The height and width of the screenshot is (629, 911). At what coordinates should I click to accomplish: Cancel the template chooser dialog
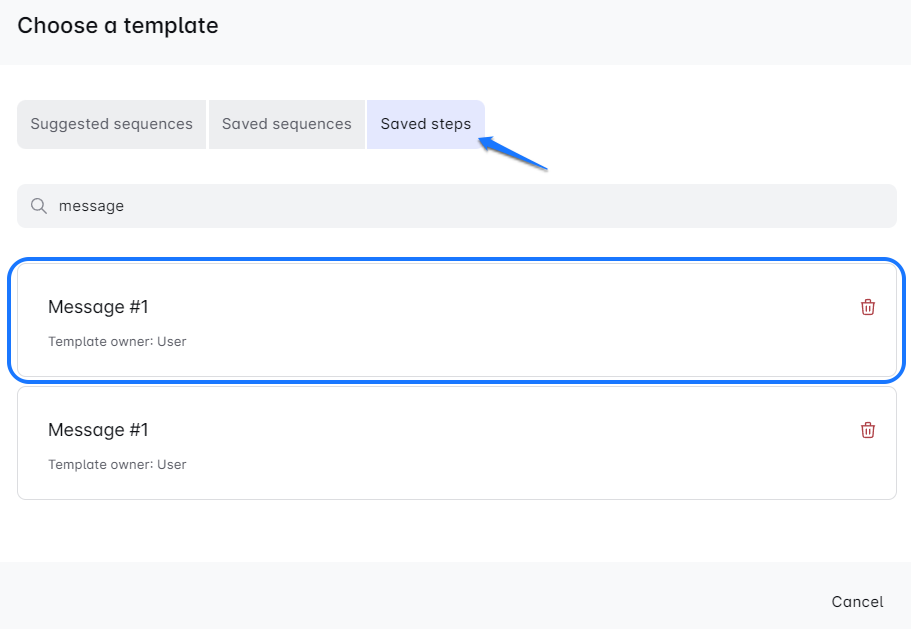(857, 602)
